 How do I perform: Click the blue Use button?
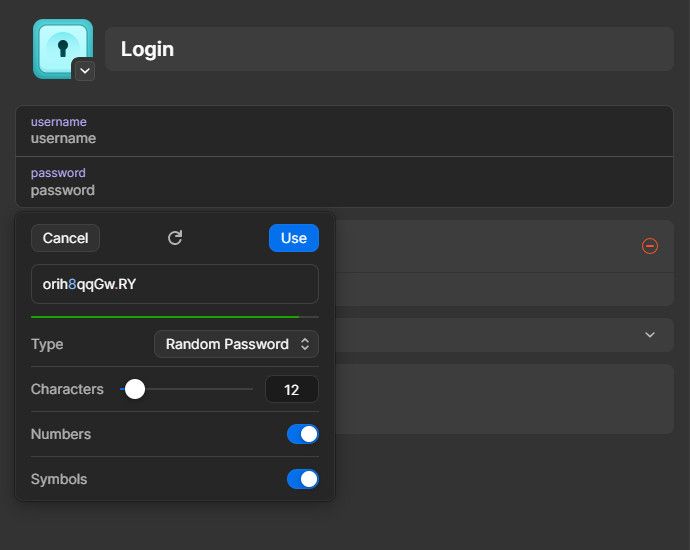[x=294, y=238]
